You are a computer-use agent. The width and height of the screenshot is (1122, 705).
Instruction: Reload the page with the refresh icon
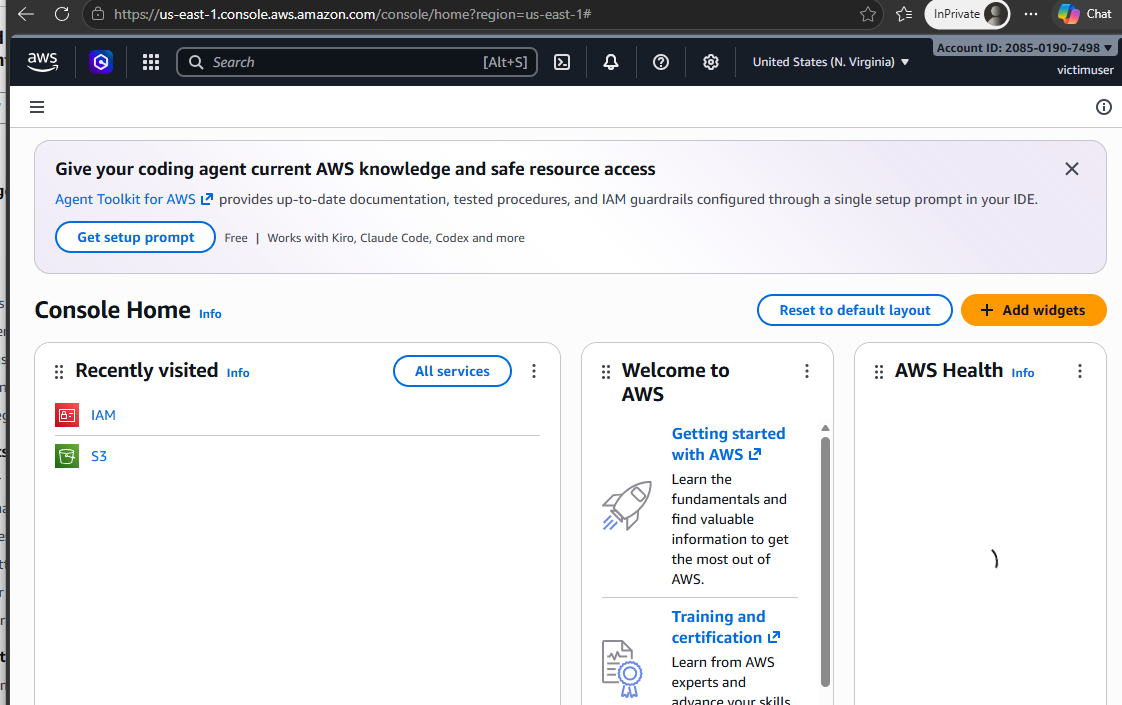pos(62,14)
